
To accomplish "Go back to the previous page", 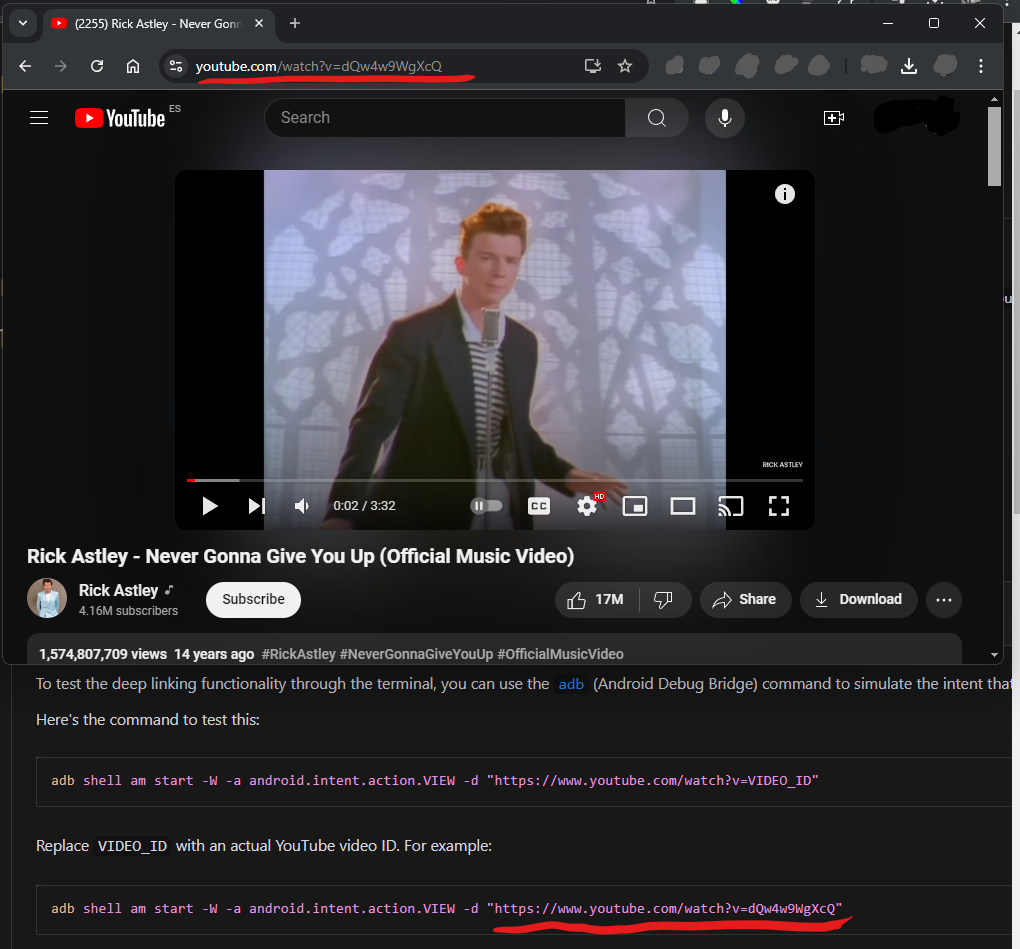I will (25, 66).
